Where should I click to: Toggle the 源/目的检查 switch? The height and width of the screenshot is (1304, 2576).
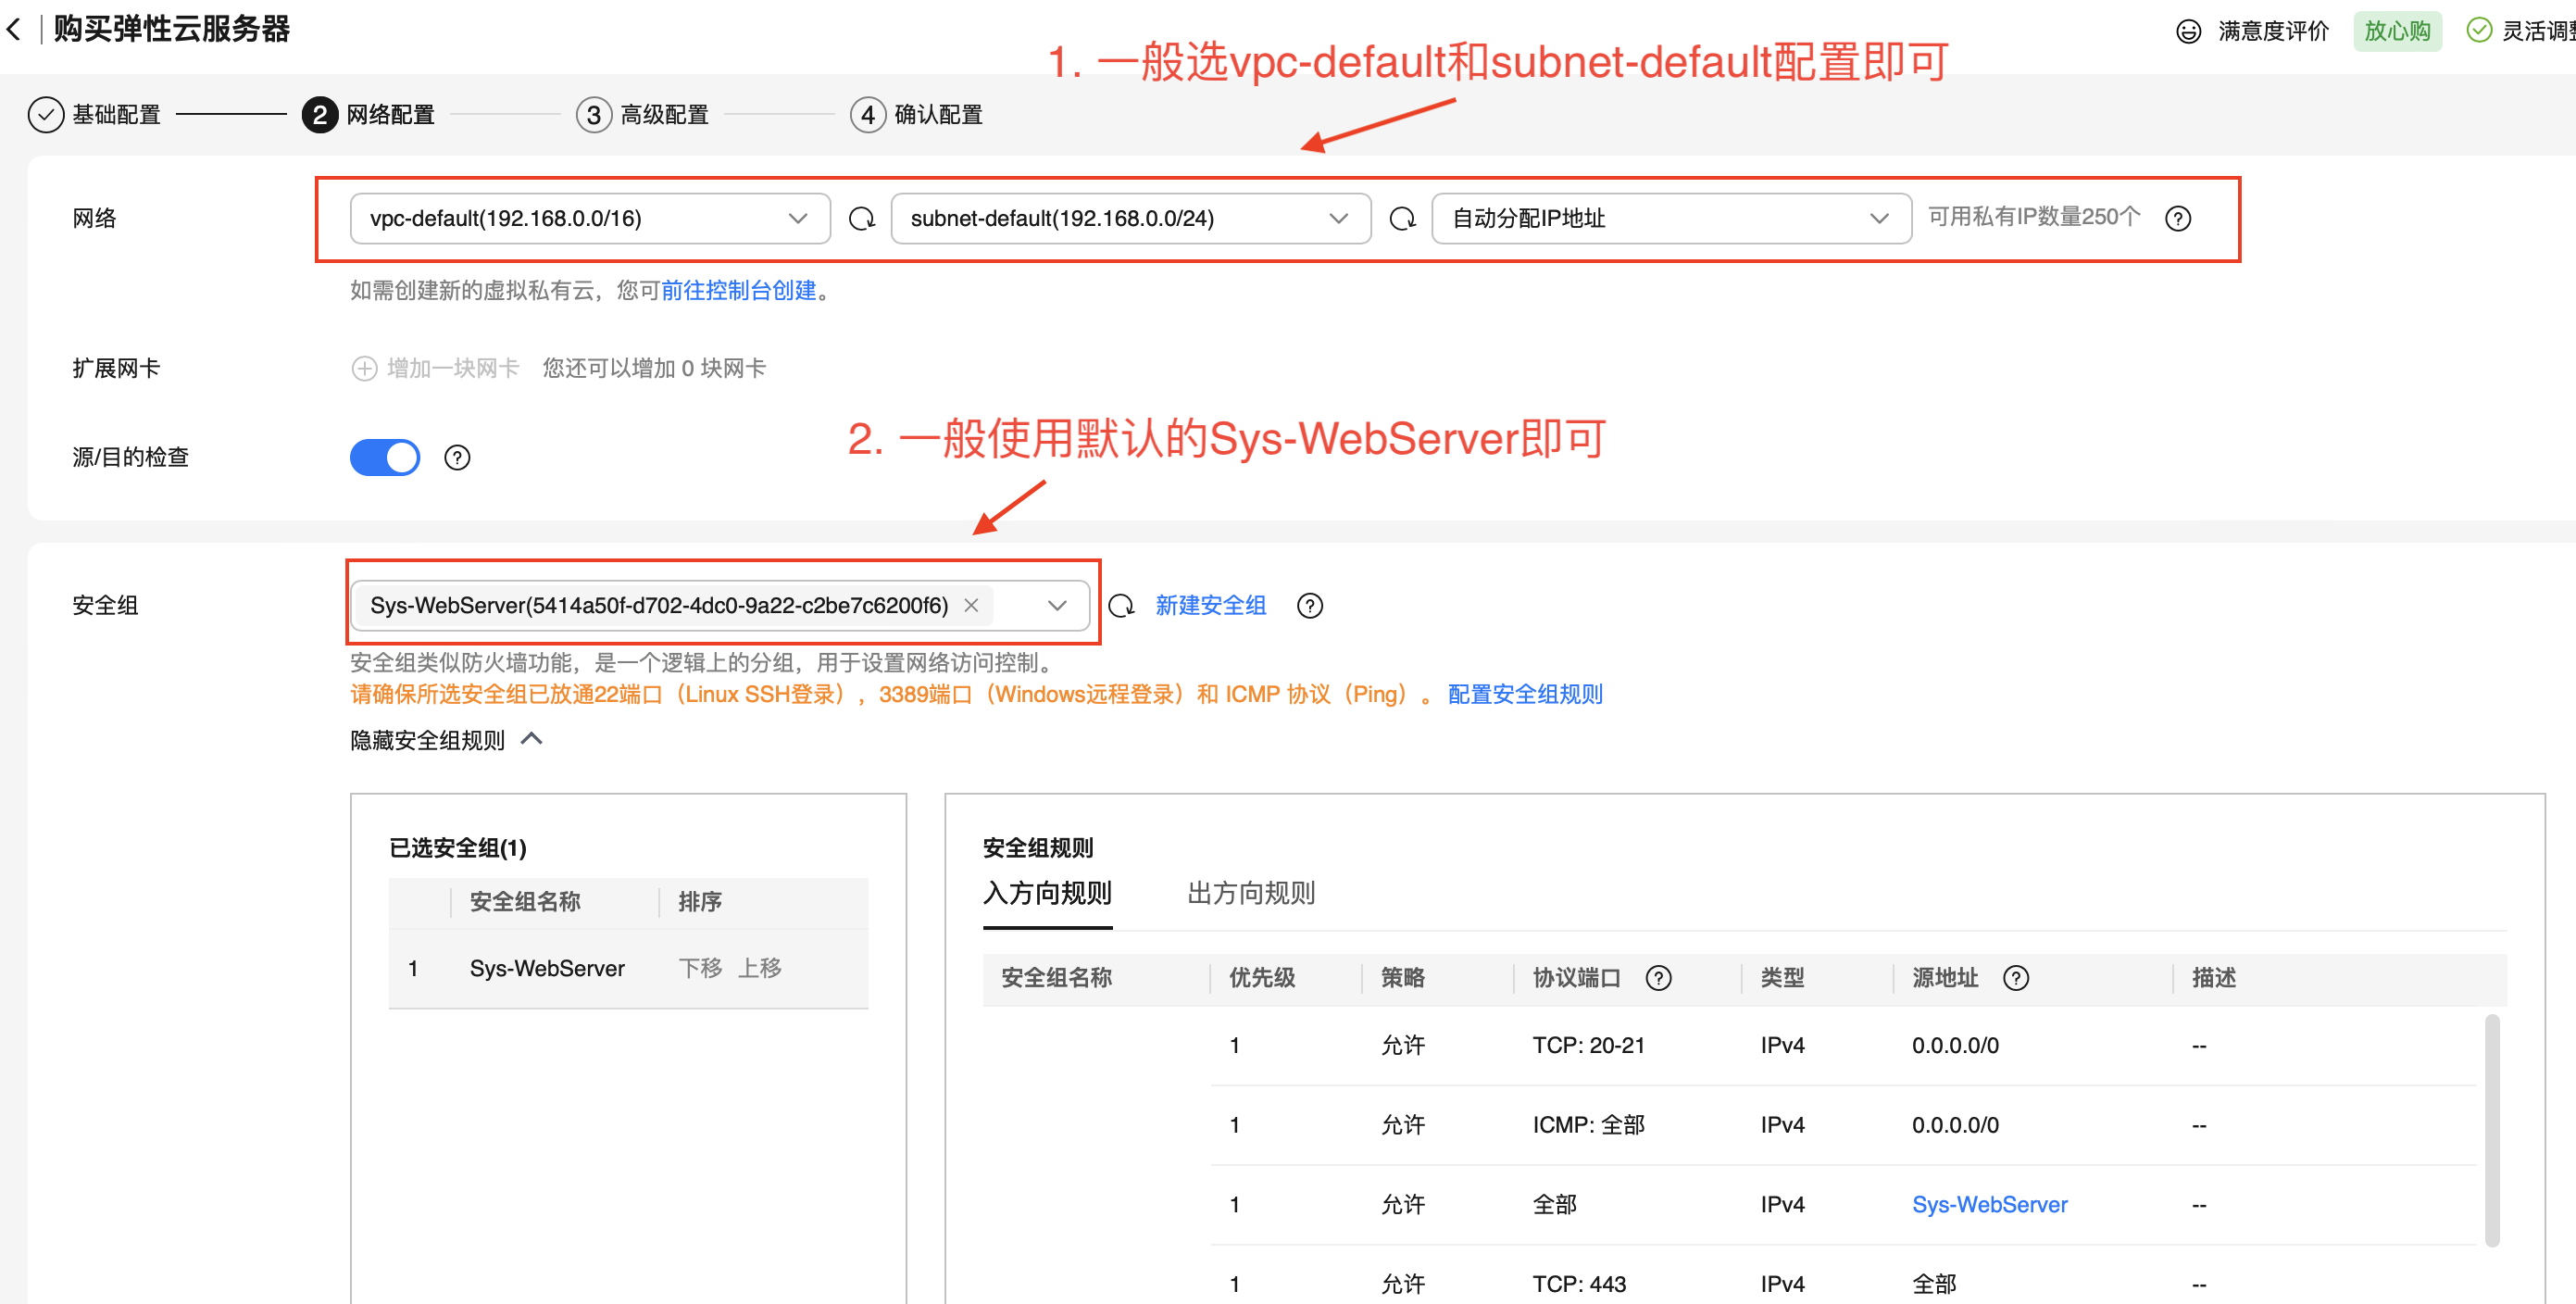[x=385, y=458]
